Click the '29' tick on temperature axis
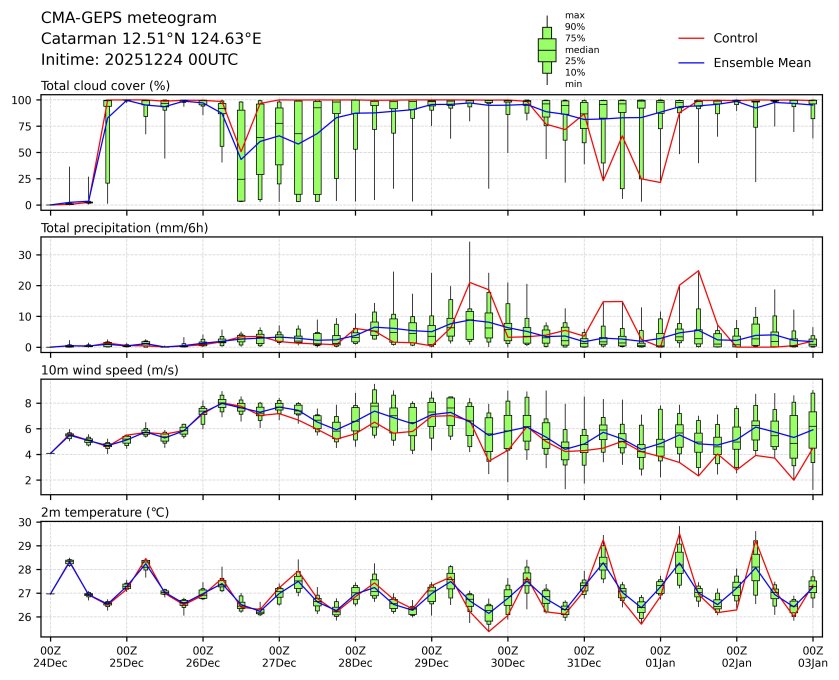 [29, 546]
